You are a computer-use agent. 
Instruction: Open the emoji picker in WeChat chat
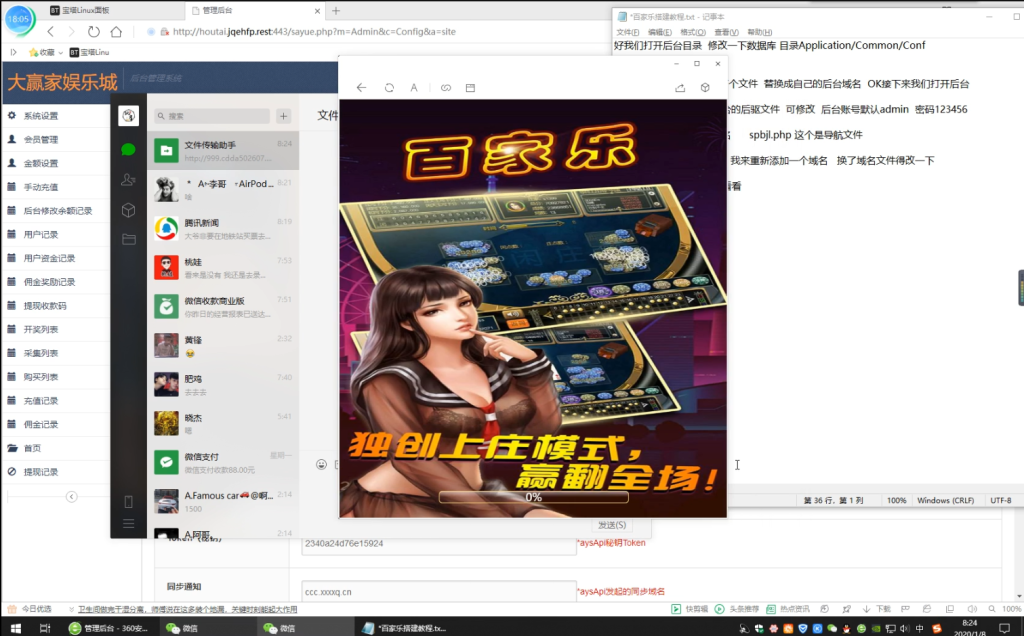[x=321, y=464]
